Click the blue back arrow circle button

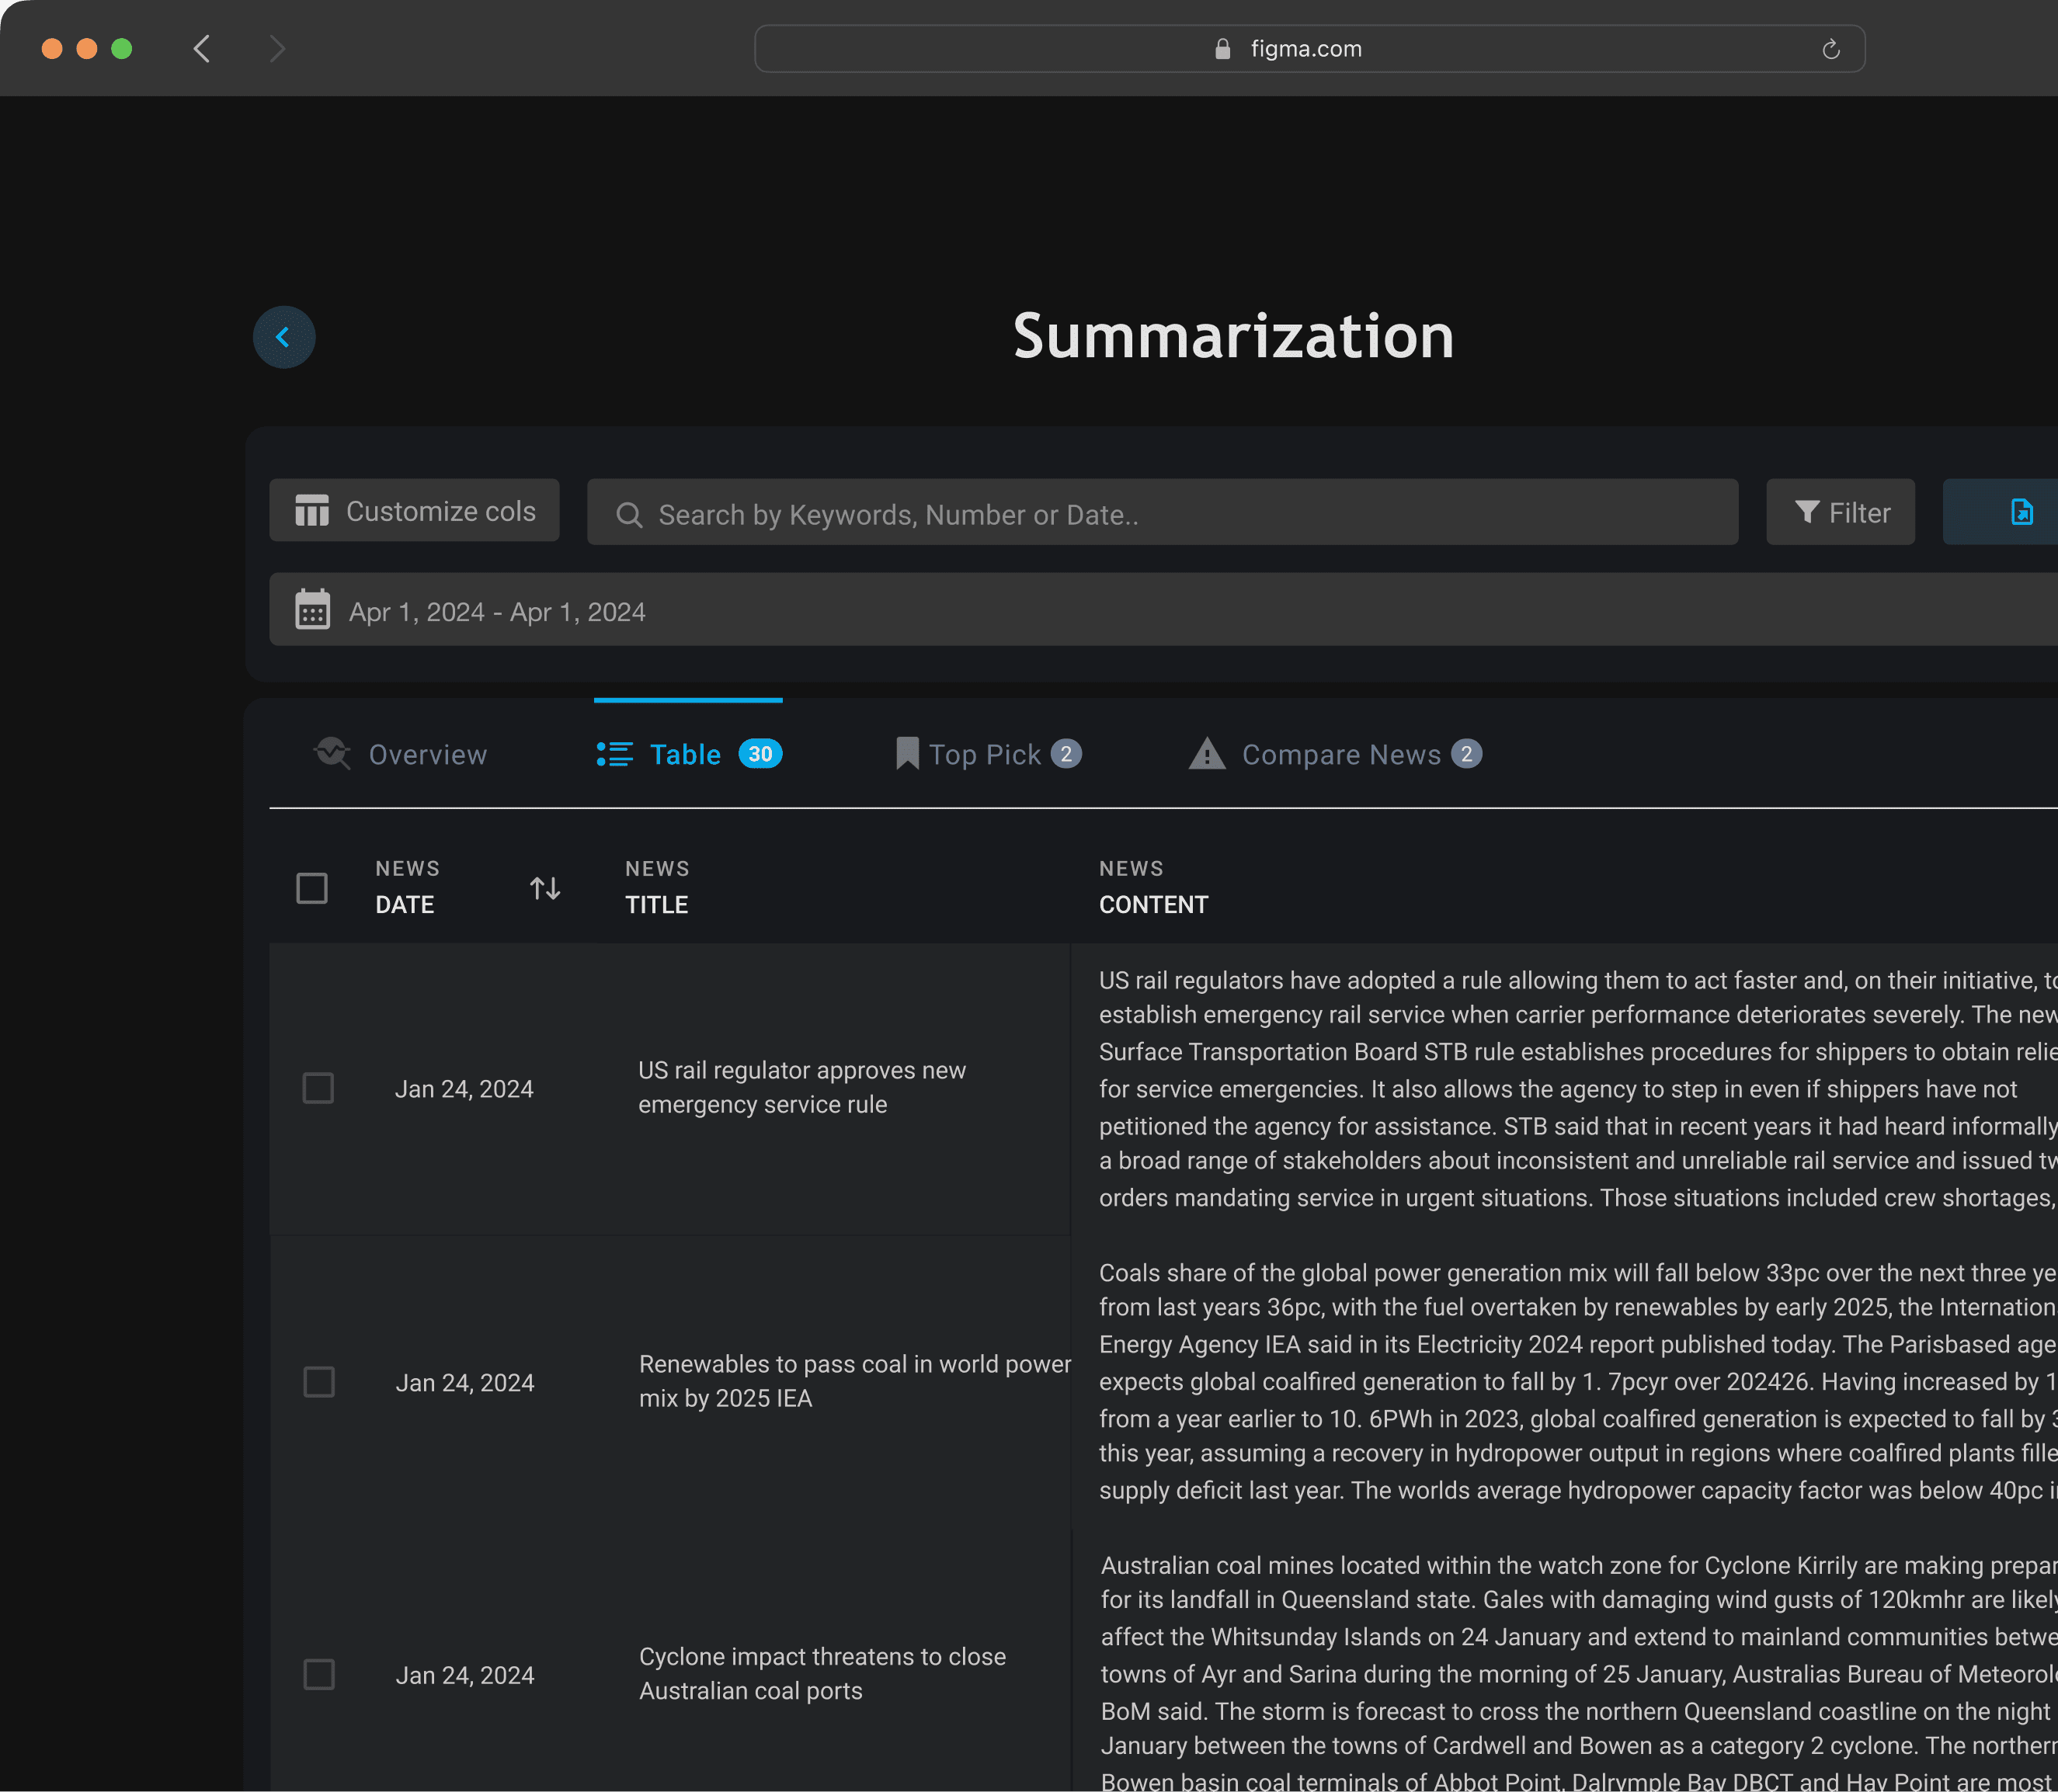[x=284, y=337]
